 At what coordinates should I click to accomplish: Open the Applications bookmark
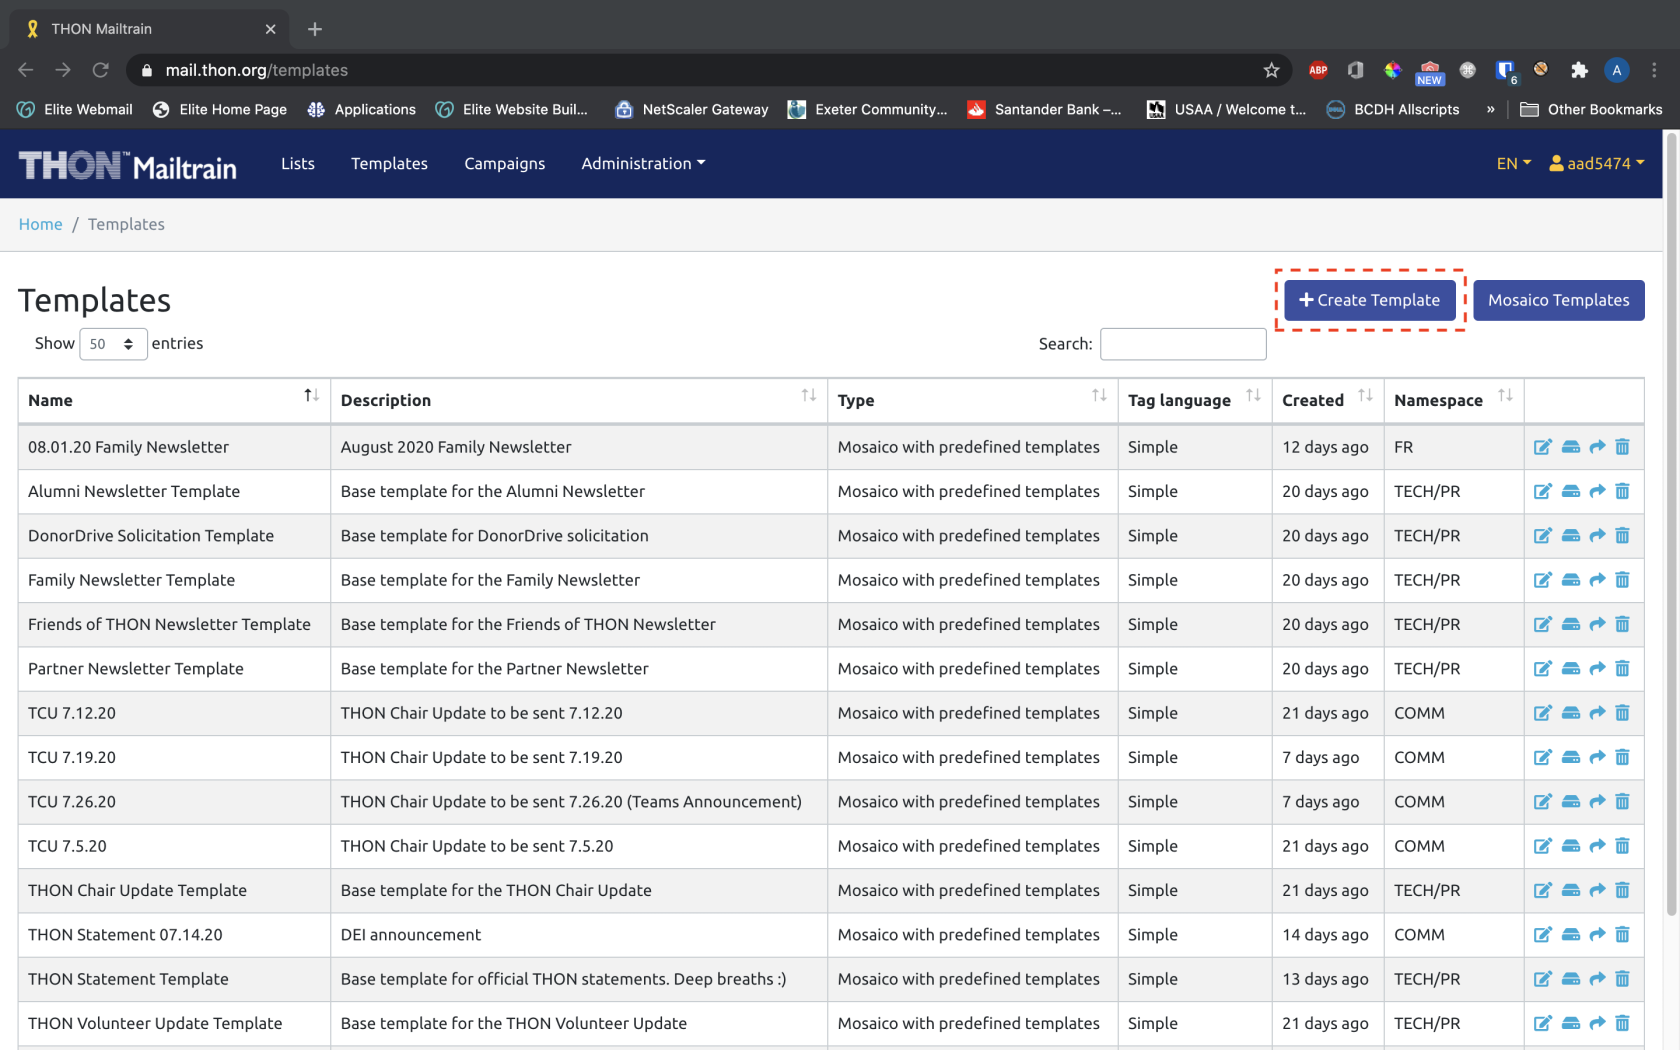[361, 109]
